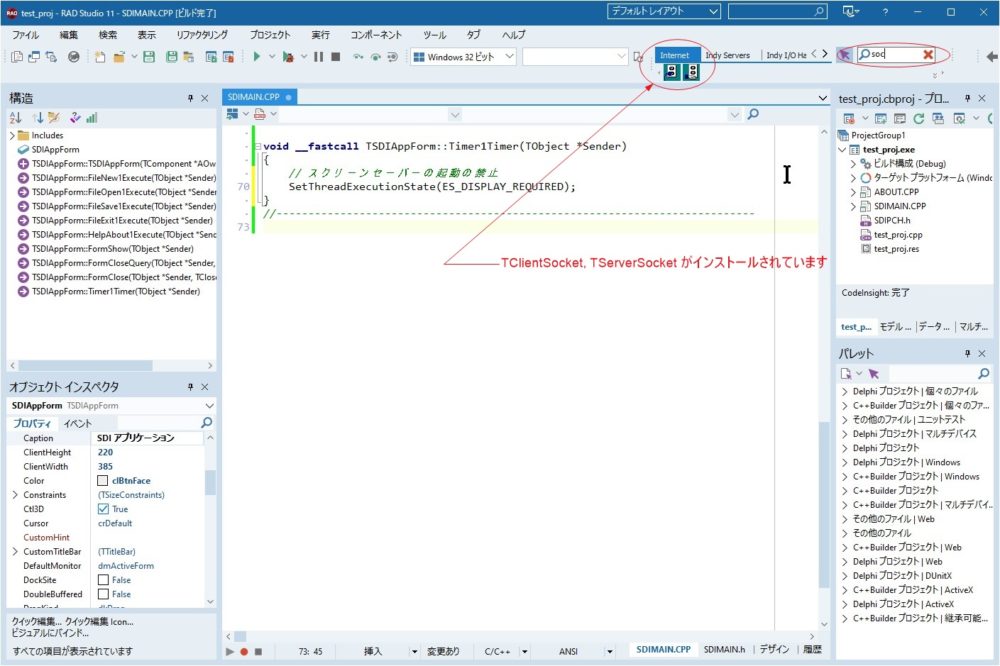Click the Color clBtnFace swatch
Screen dimensions: 1000x666
point(103,481)
